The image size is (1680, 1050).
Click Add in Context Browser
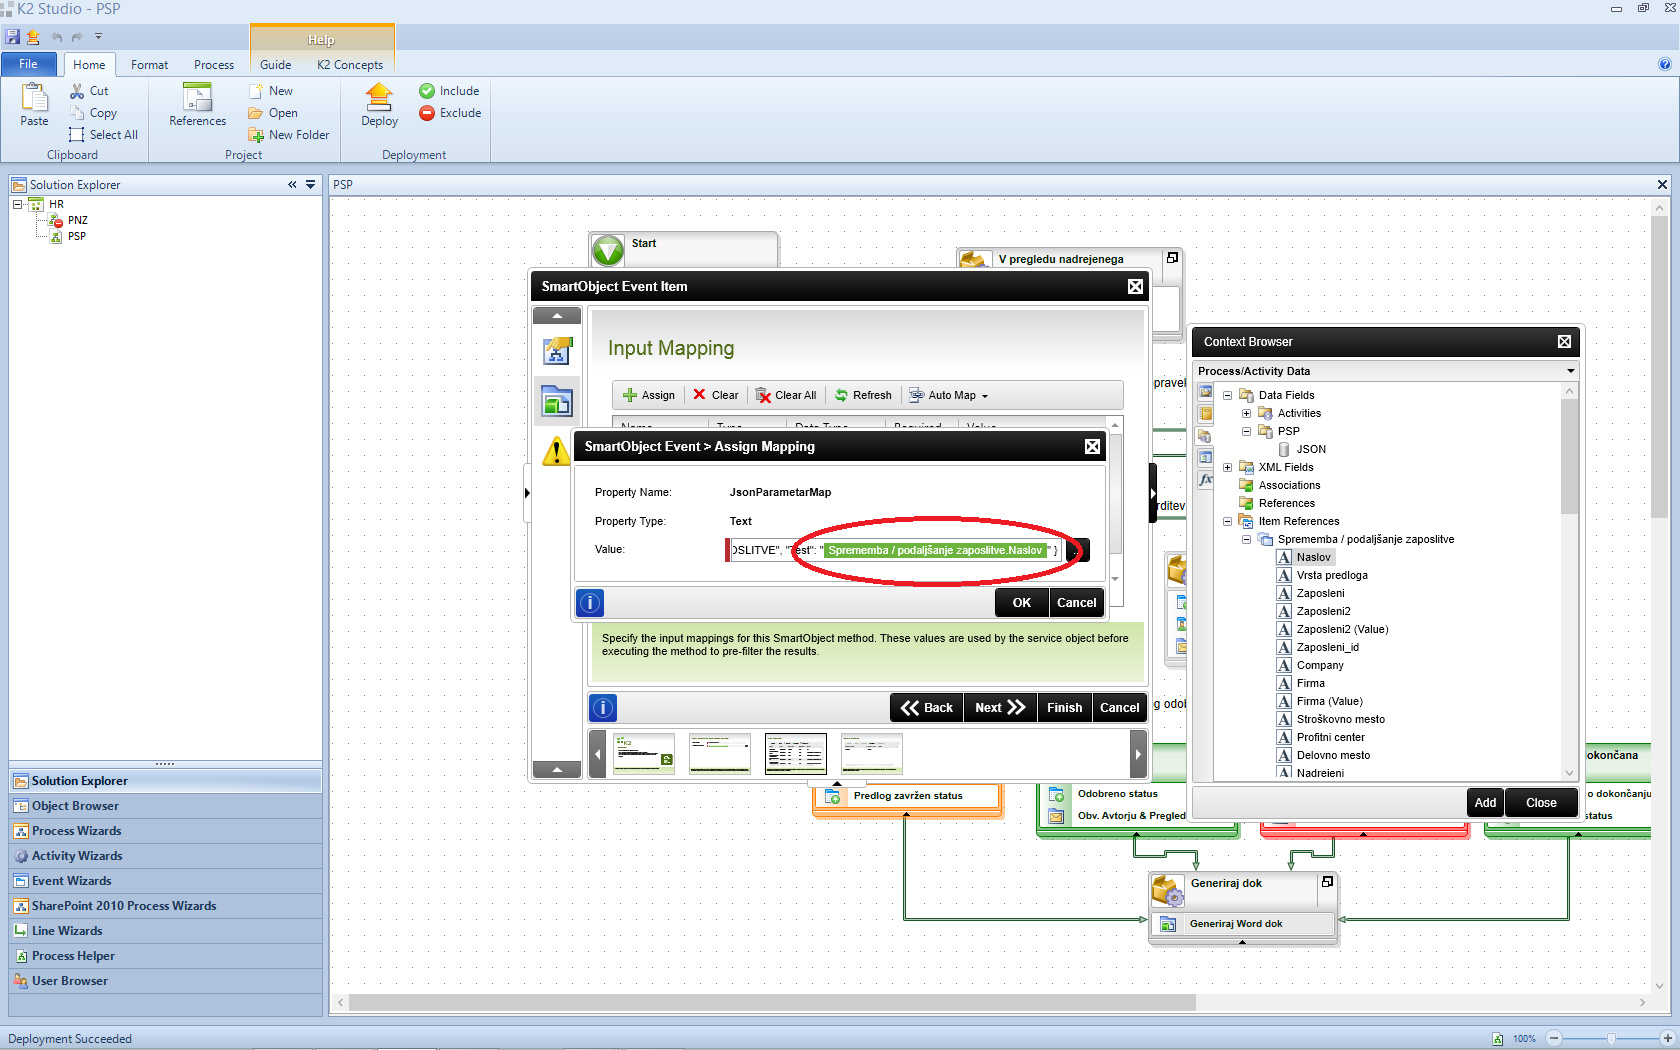click(x=1485, y=803)
